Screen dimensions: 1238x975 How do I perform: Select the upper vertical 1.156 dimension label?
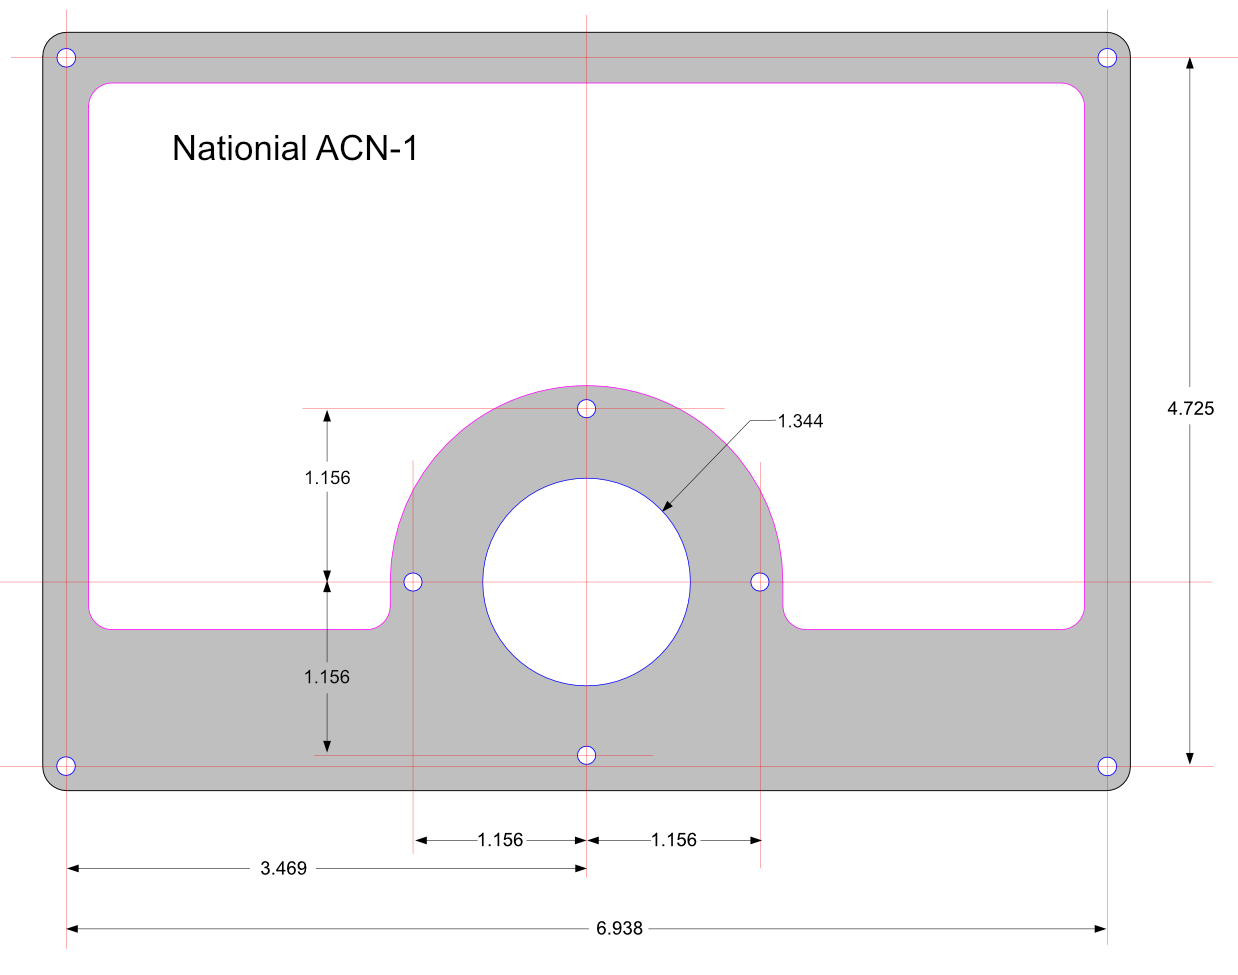(x=328, y=478)
